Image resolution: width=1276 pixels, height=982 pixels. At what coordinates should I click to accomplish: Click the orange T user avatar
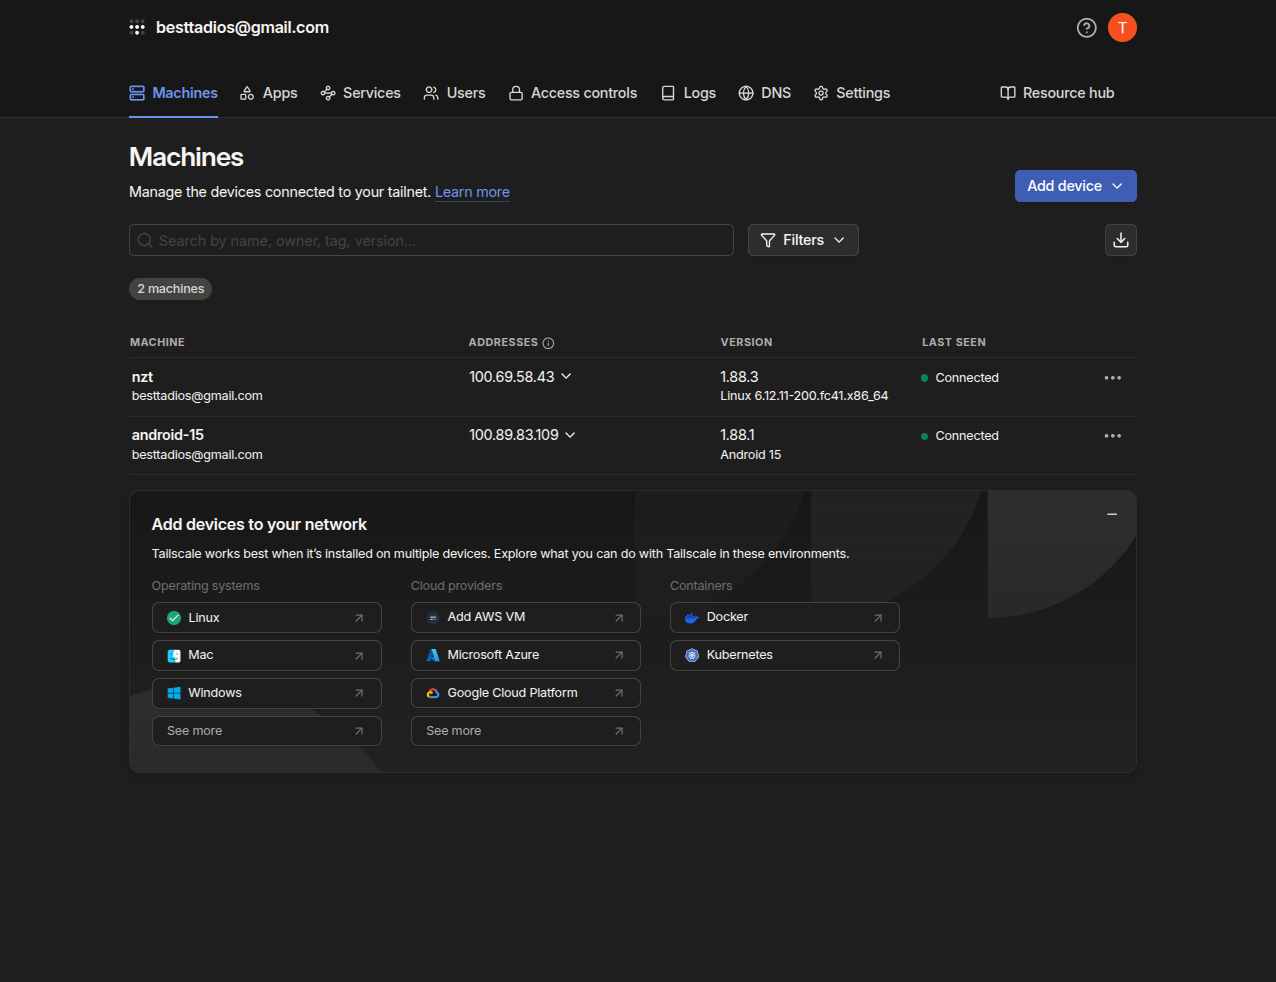[x=1122, y=28]
